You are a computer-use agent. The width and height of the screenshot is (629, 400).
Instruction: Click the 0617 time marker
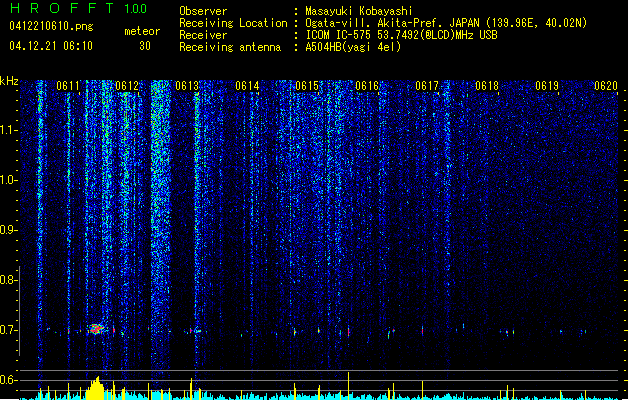tap(427, 86)
